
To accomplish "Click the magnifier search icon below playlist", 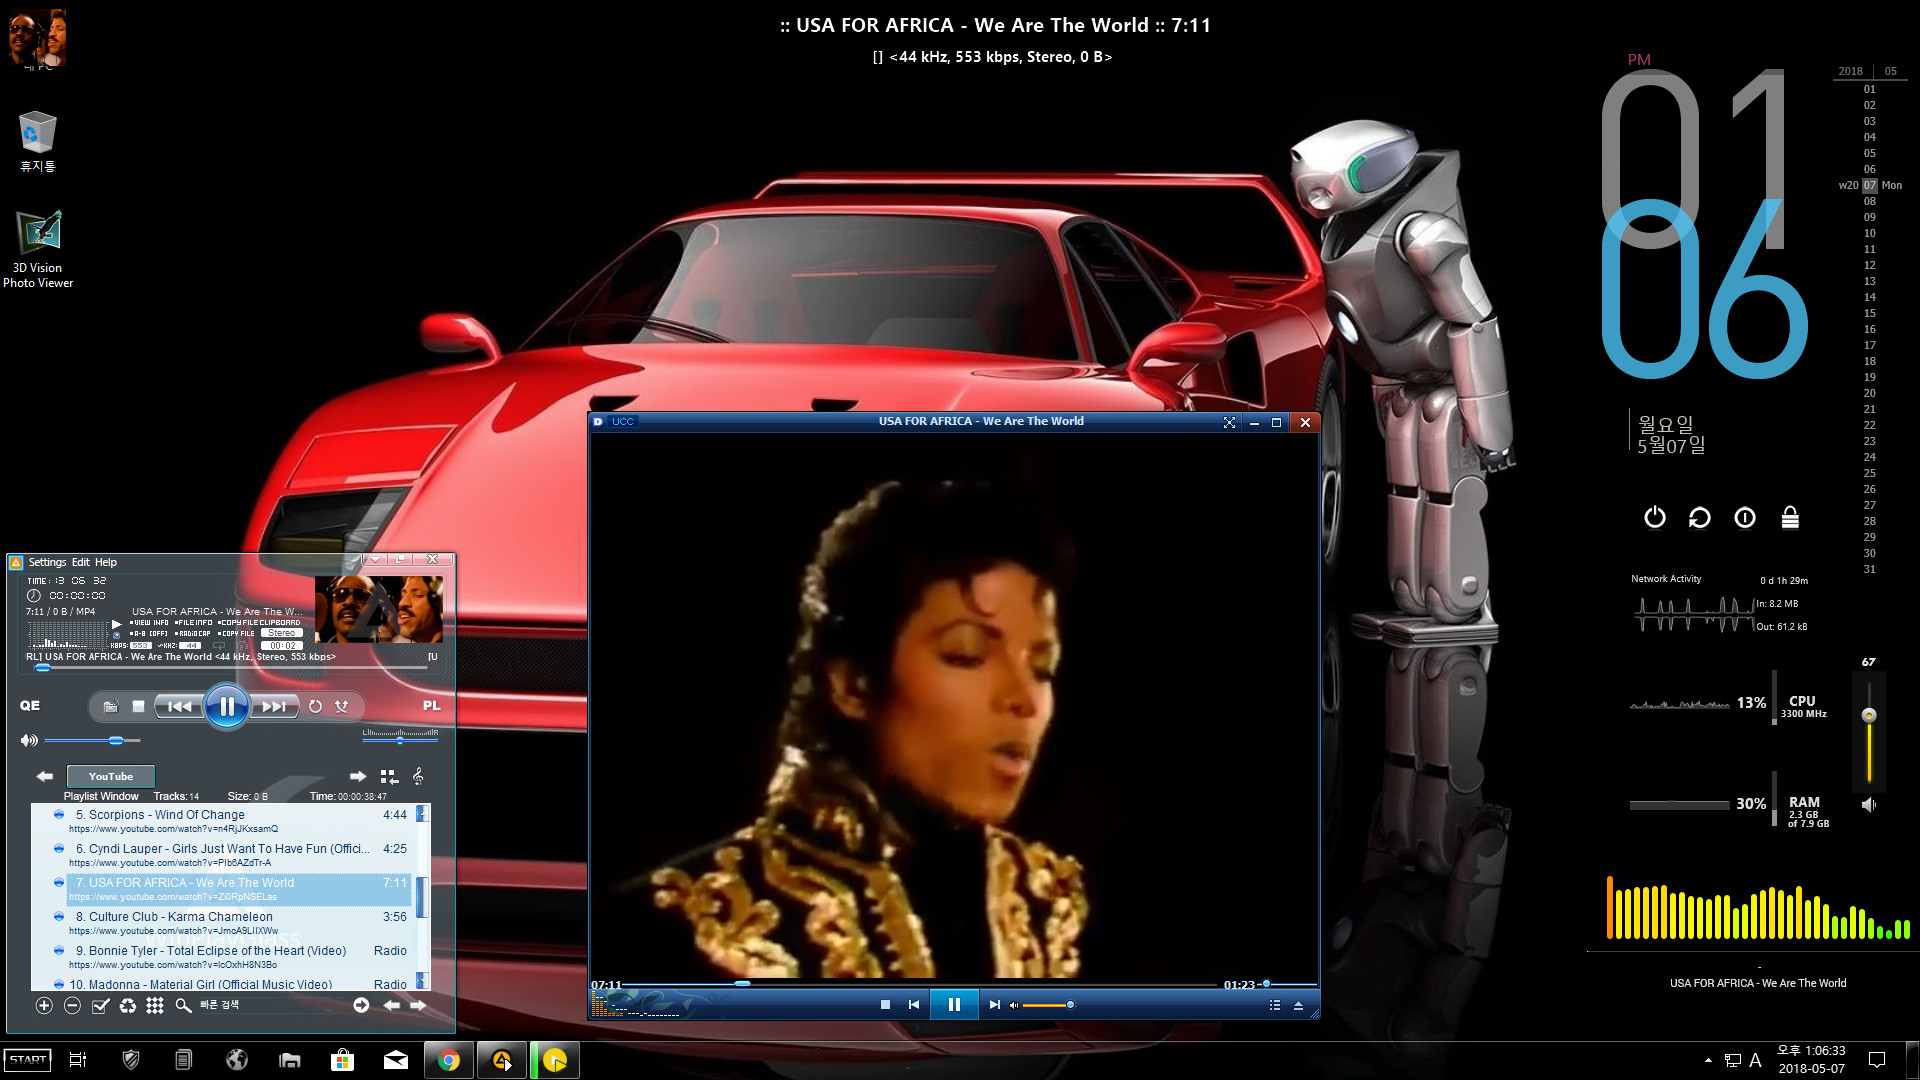I will click(183, 1005).
